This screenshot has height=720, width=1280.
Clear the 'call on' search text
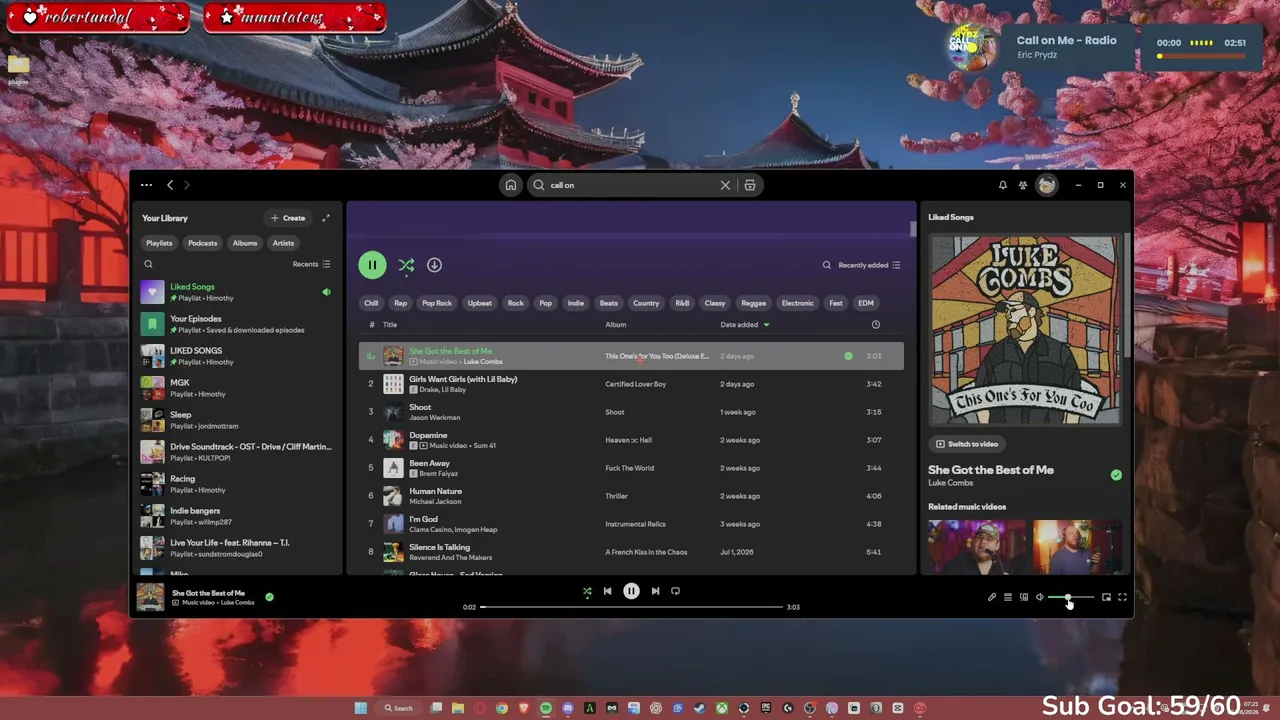[x=725, y=185]
